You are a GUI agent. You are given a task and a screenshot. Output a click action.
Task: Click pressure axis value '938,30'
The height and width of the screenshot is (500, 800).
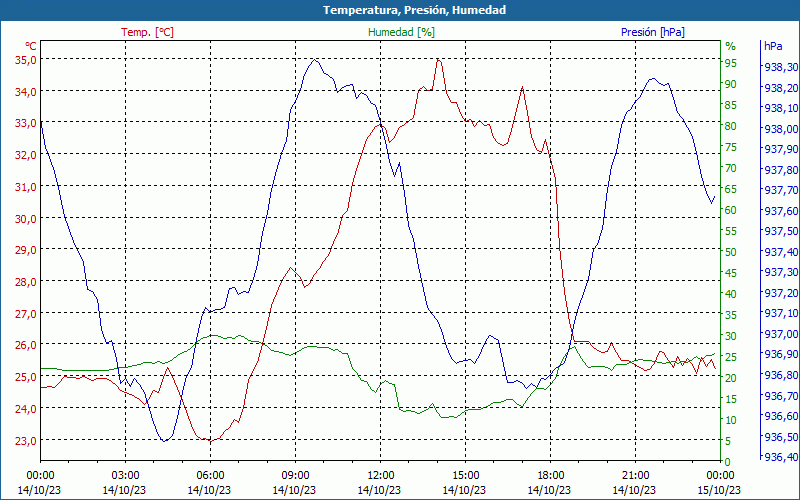tap(781, 67)
